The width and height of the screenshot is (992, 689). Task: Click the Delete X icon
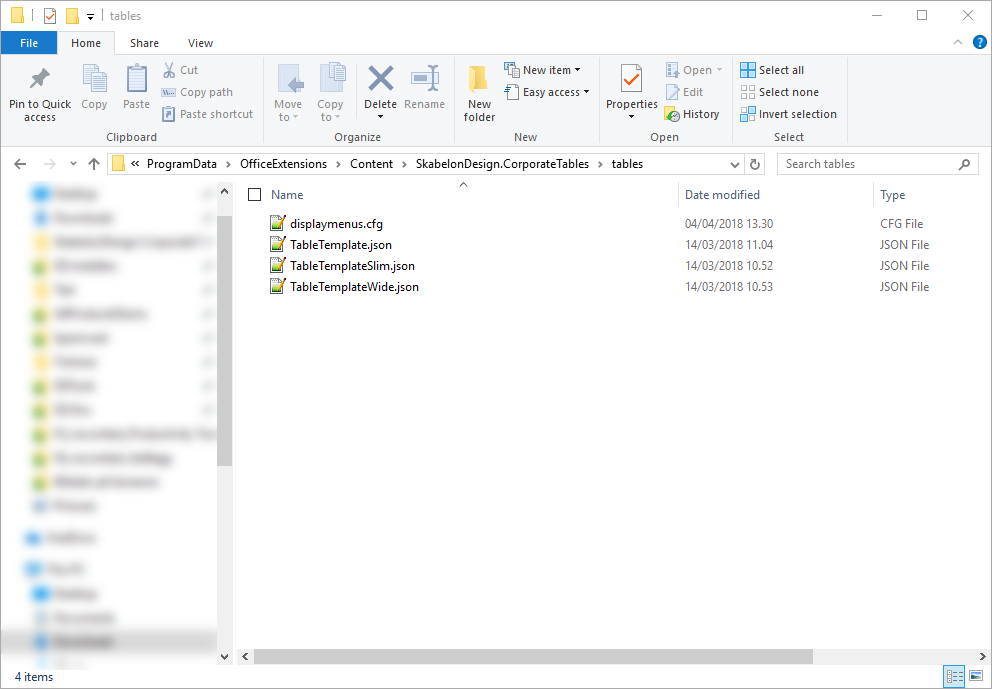(x=381, y=78)
